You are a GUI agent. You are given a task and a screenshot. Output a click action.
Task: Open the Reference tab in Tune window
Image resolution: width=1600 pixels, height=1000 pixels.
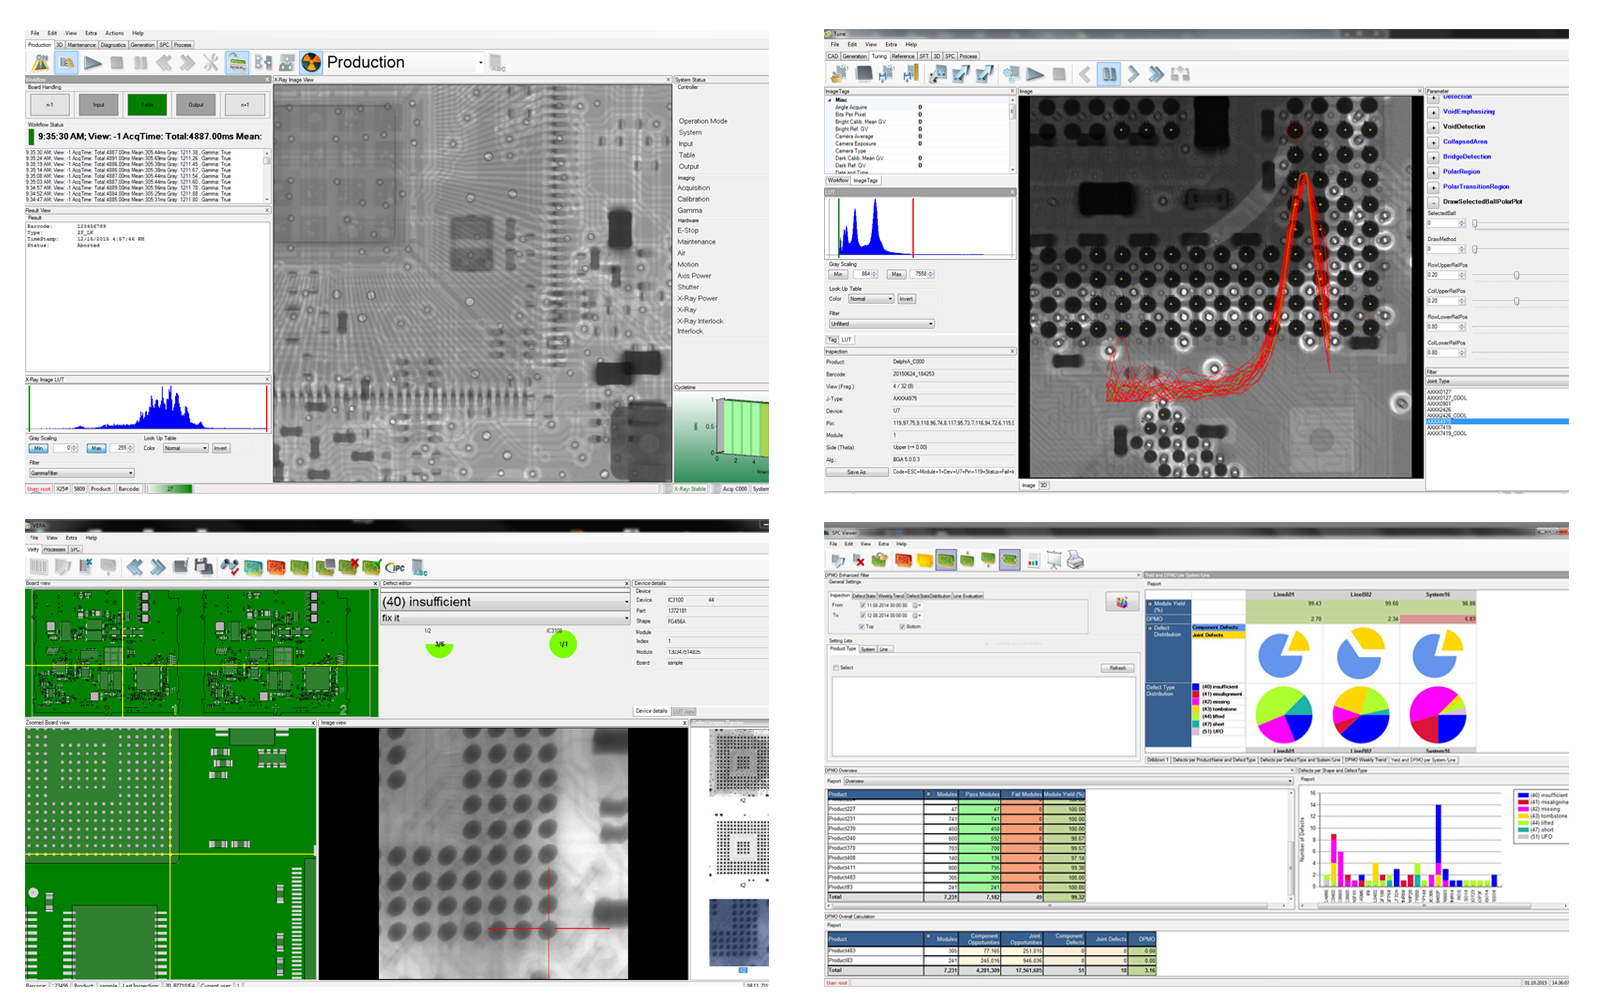tap(903, 56)
